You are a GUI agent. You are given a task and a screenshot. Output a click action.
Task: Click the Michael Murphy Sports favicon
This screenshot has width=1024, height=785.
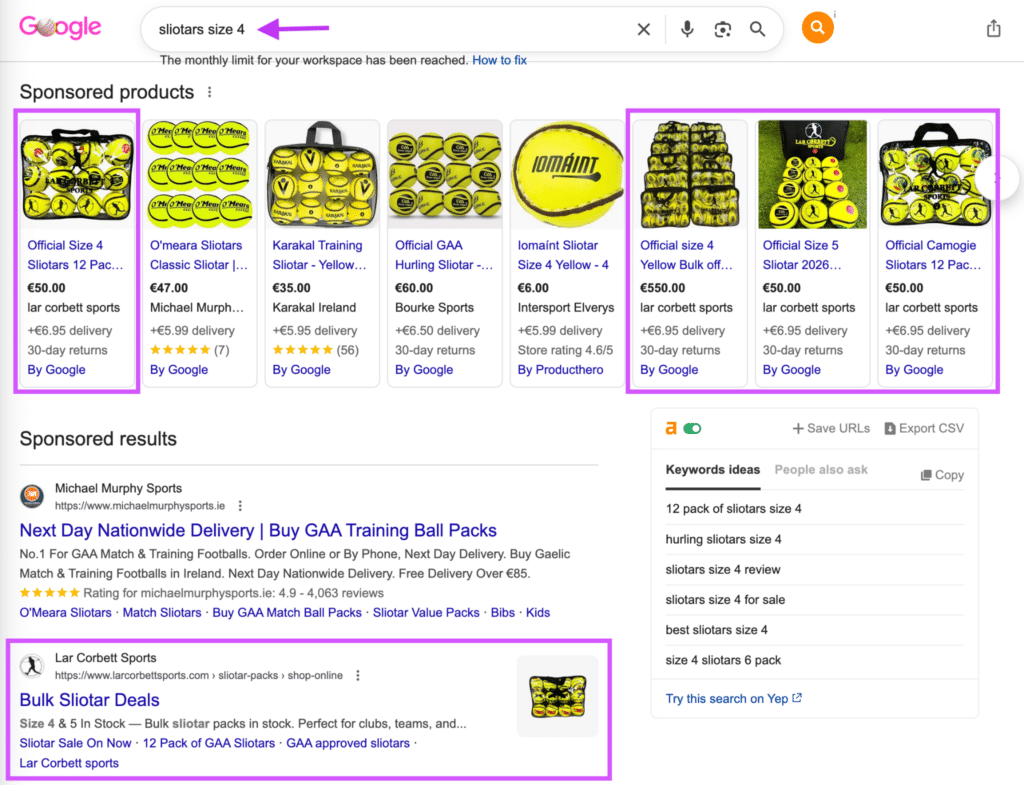pyautogui.click(x=32, y=496)
